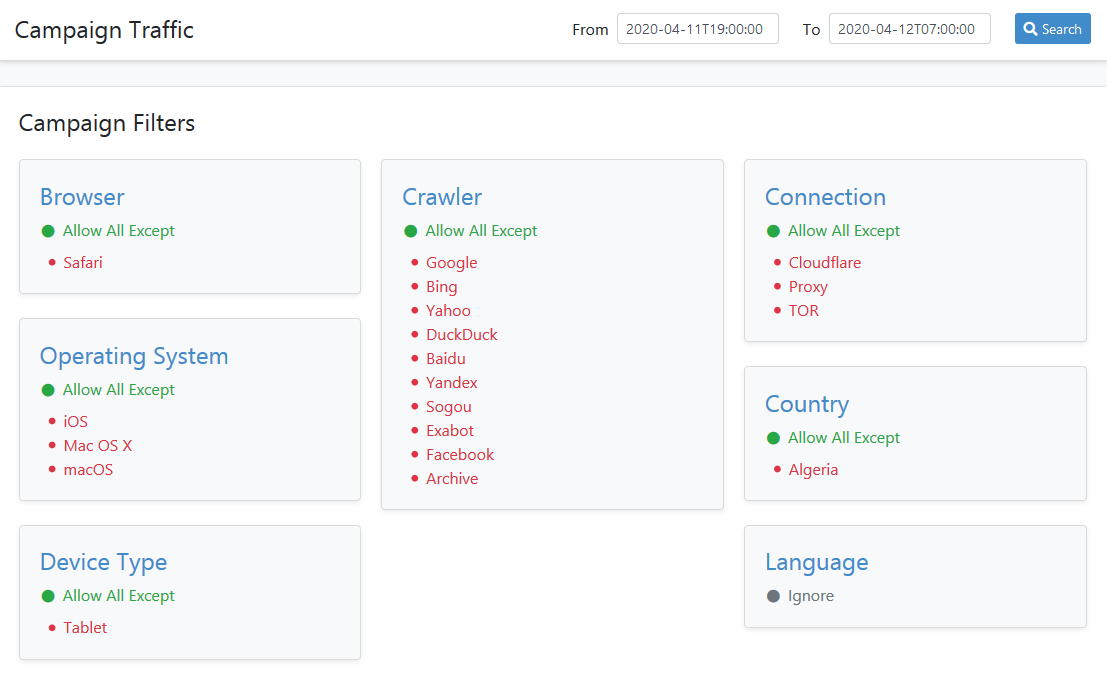Screen dimensions: 1107x683
Task: Click DuckDuck in the Crawler list
Action: [x=461, y=335]
